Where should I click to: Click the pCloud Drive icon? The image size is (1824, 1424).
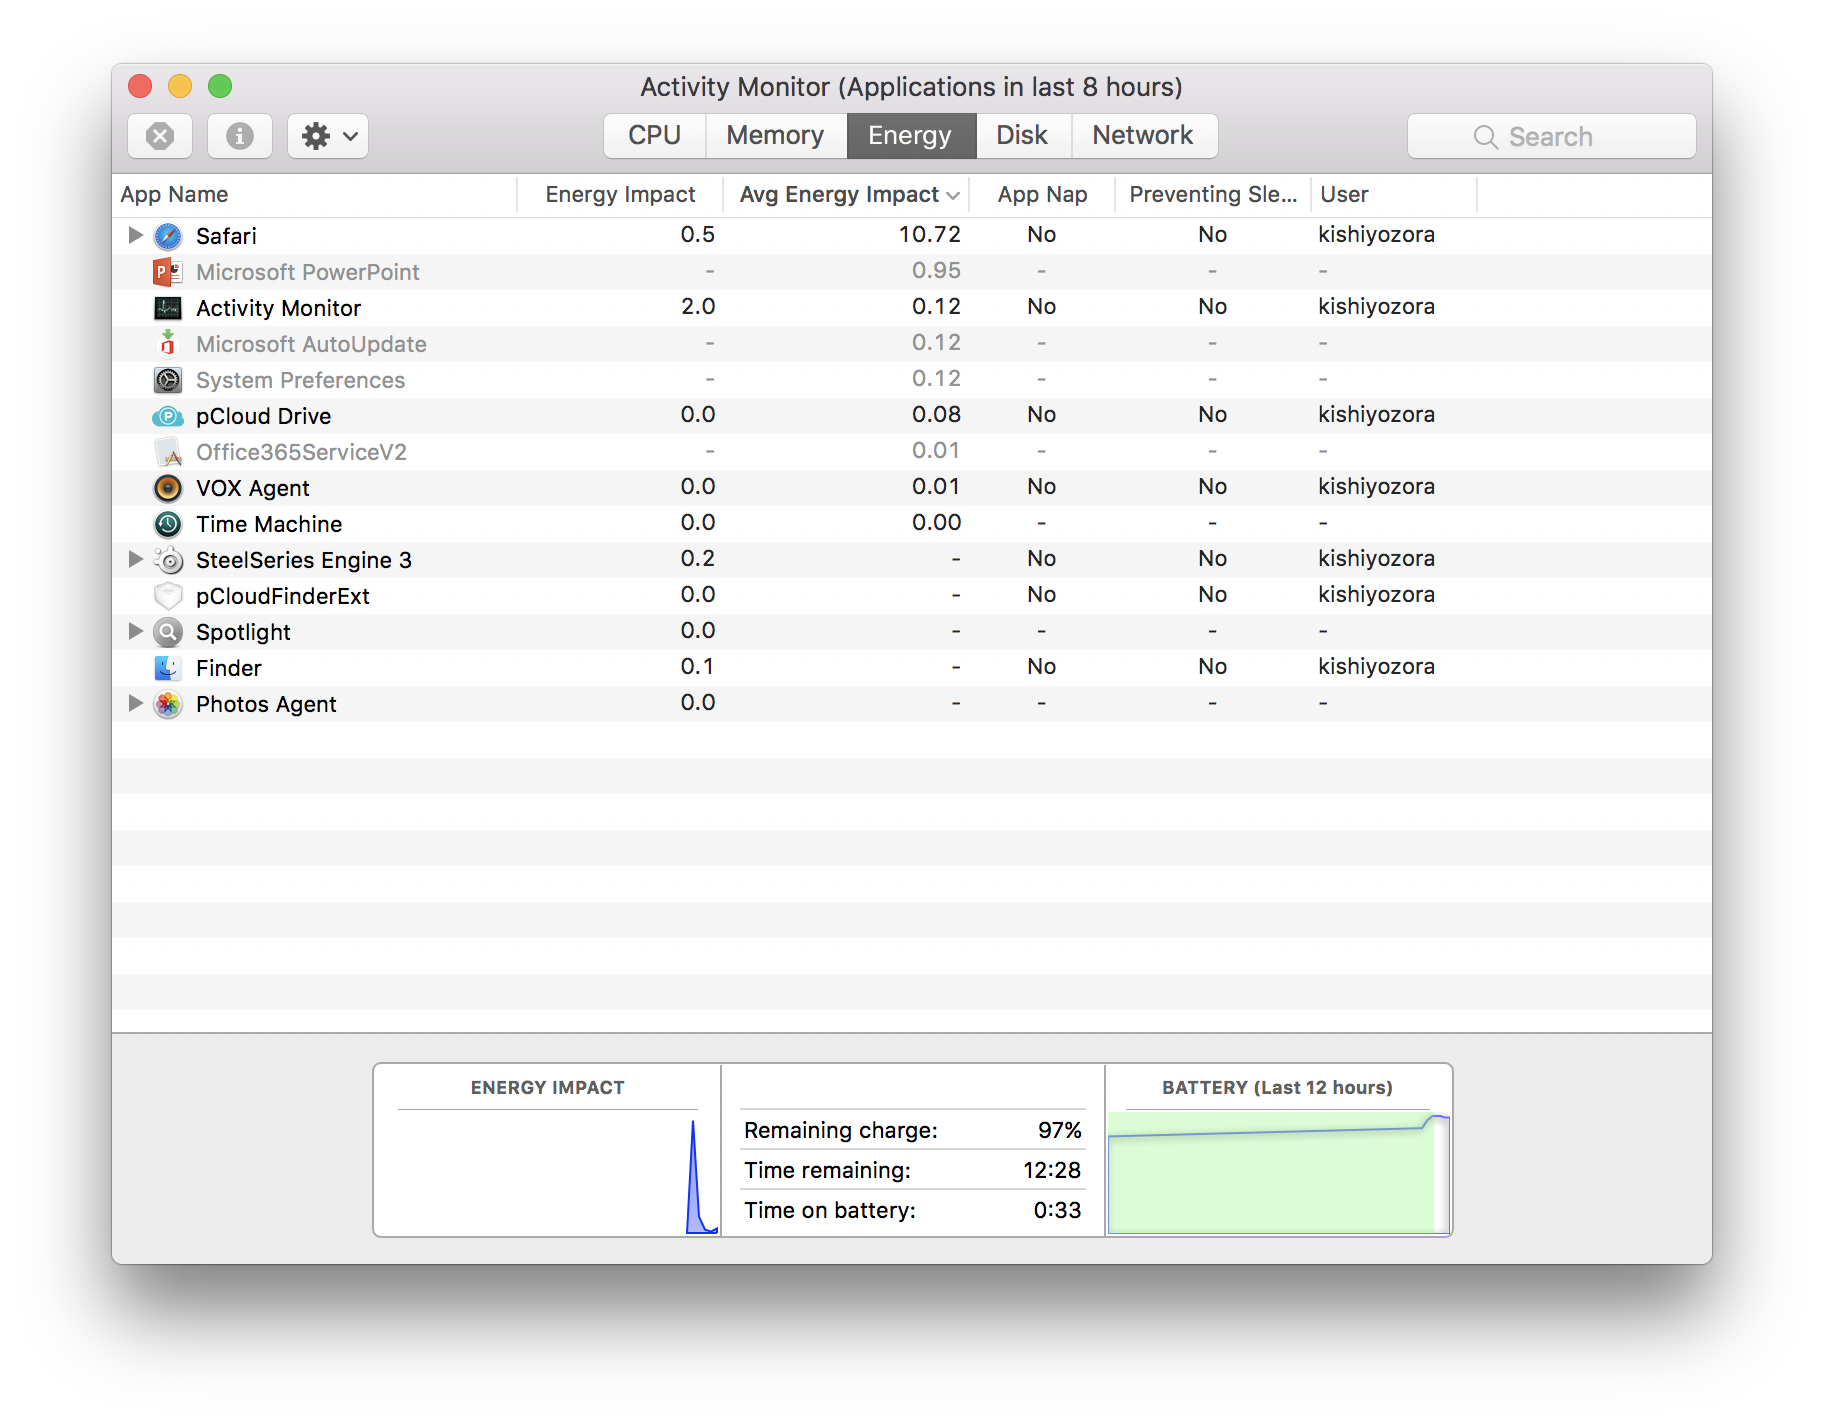(x=168, y=416)
